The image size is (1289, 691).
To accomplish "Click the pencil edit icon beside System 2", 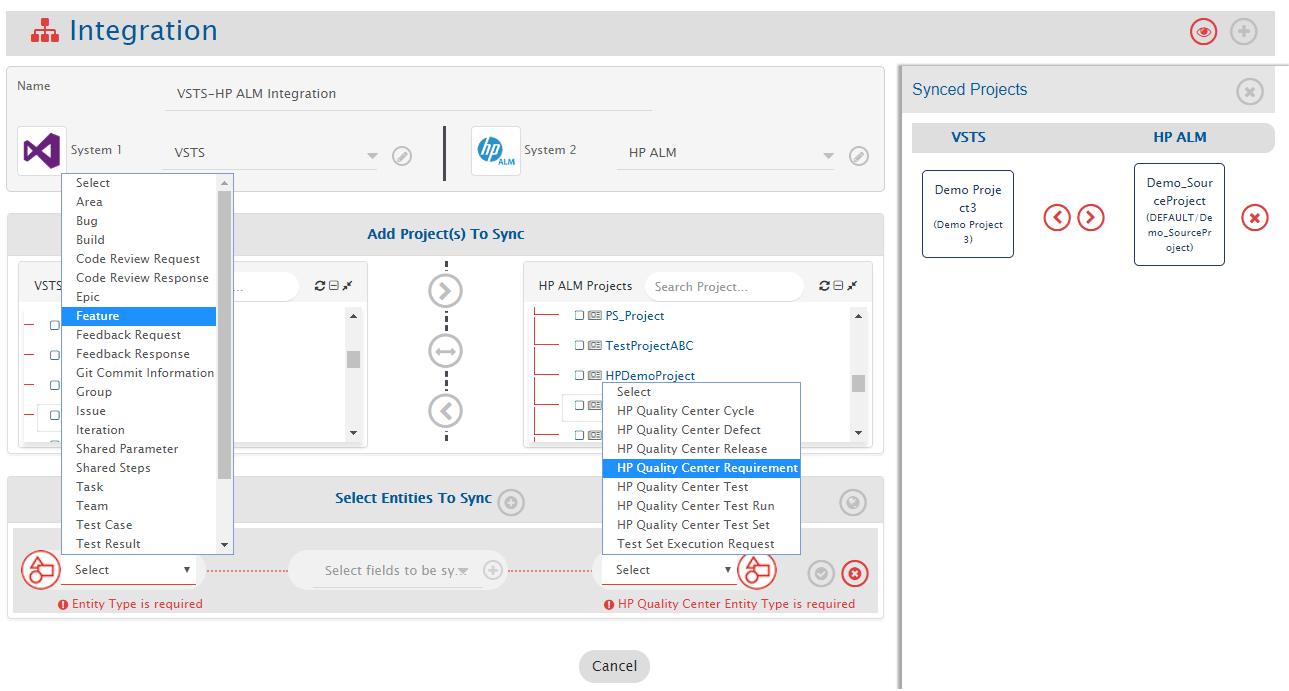I will coord(858,156).
